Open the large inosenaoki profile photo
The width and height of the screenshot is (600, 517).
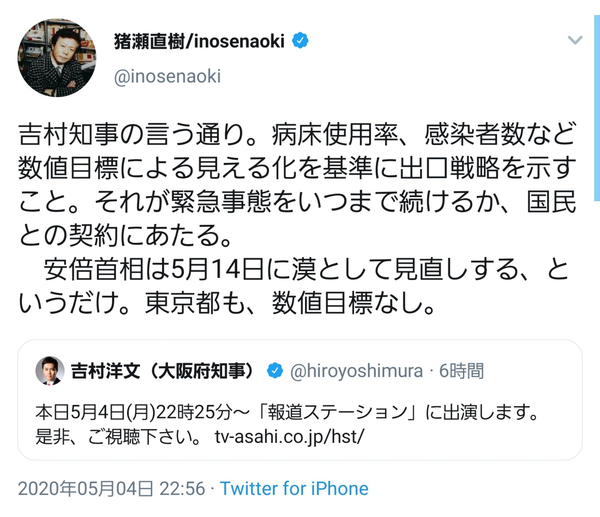click(56, 57)
